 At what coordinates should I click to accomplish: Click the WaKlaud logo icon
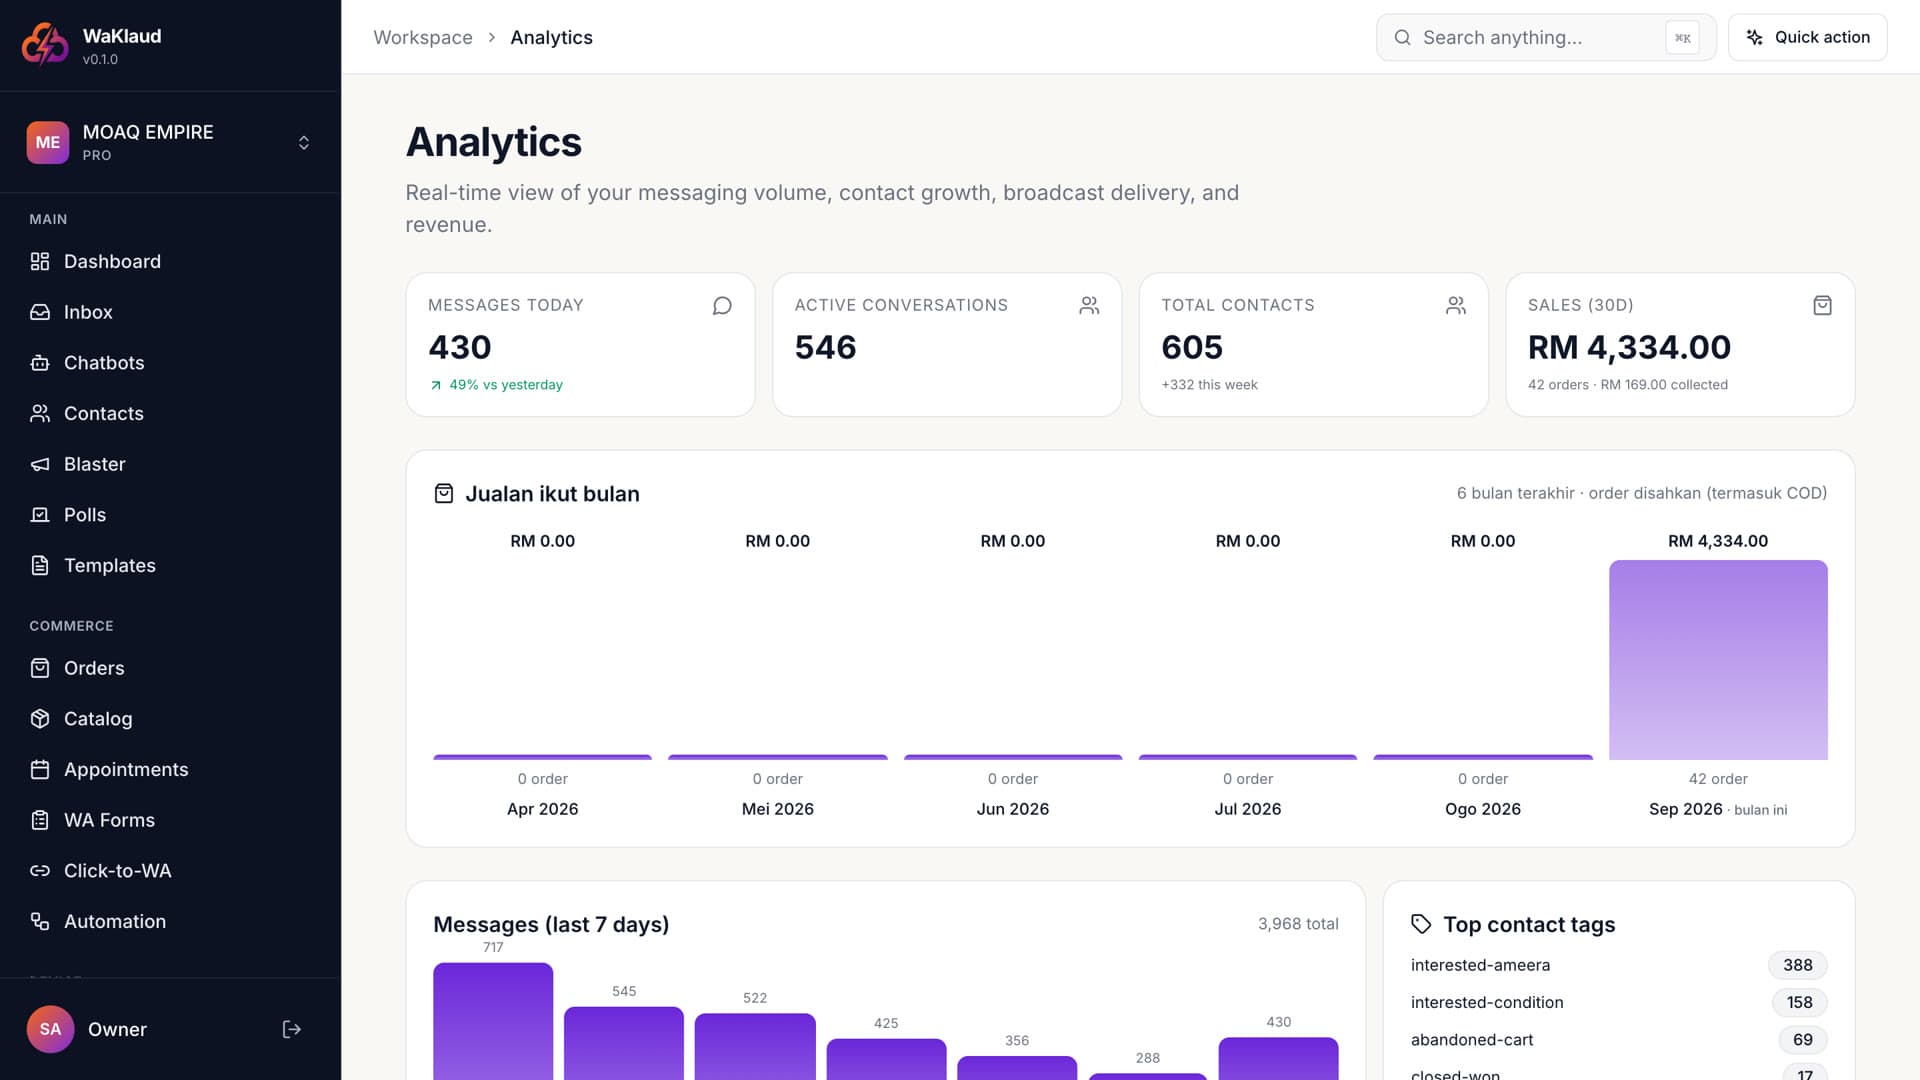pyautogui.click(x=45, y=44)
